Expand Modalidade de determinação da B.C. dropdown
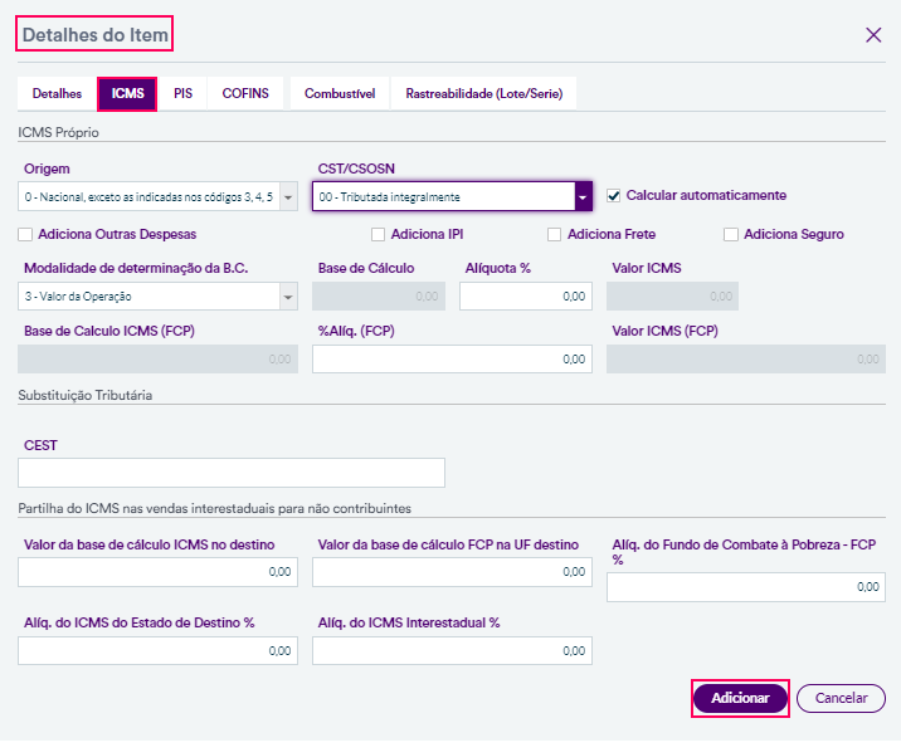Image resolution: width=901 pixels, height=741 pixels. tap(288, 296)
